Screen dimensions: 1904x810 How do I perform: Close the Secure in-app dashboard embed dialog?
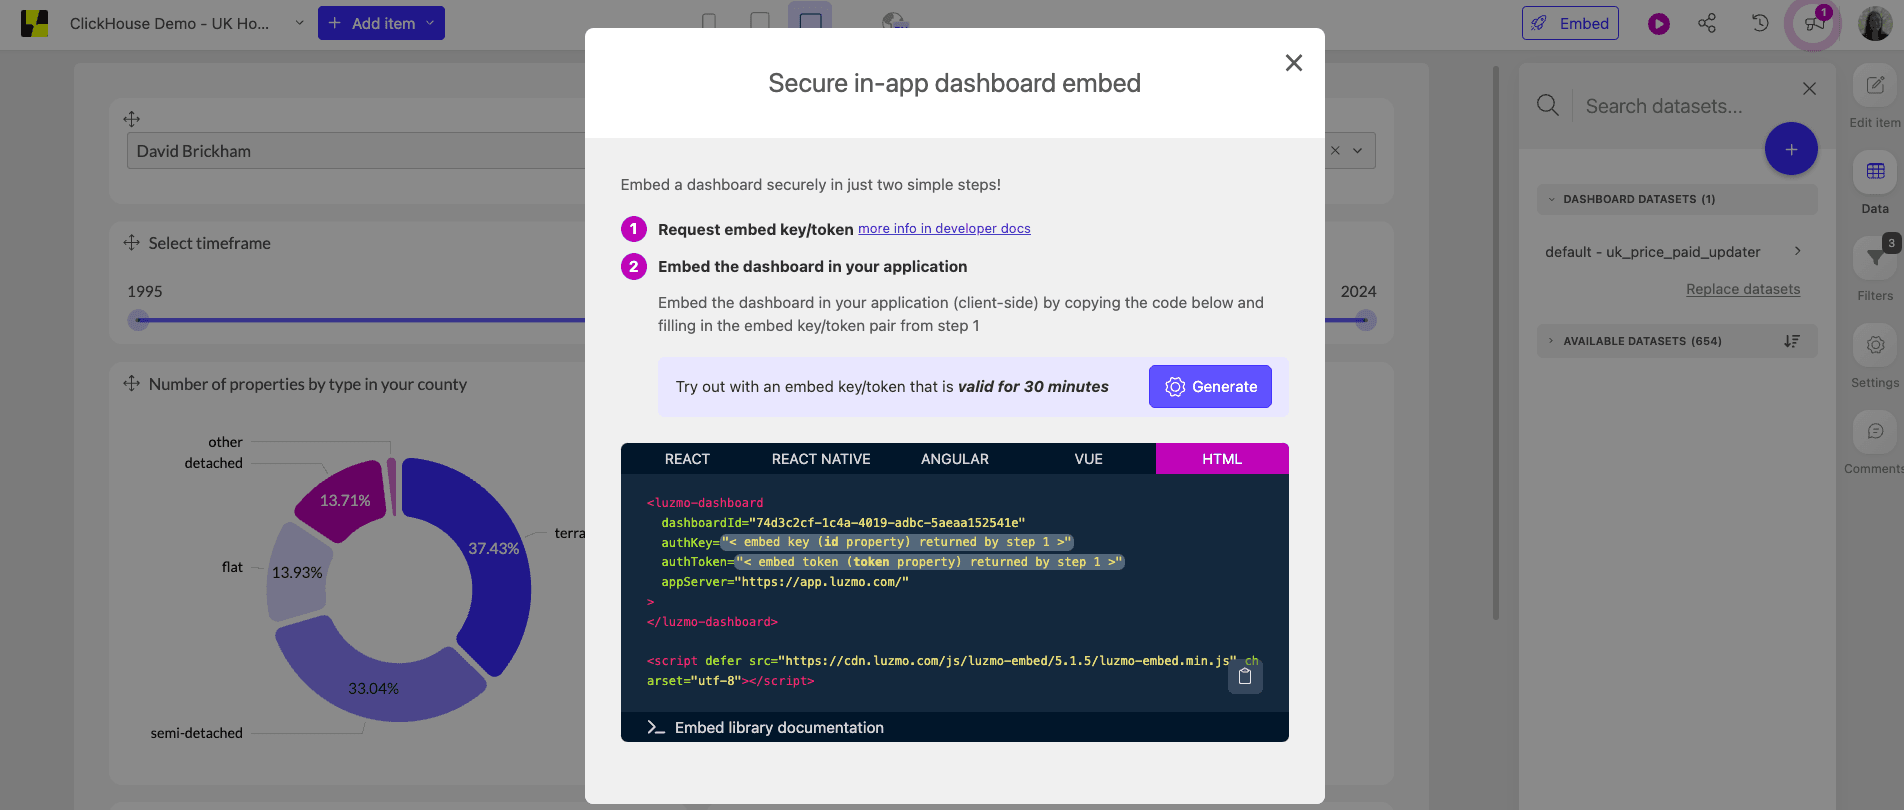[1293, 63]
